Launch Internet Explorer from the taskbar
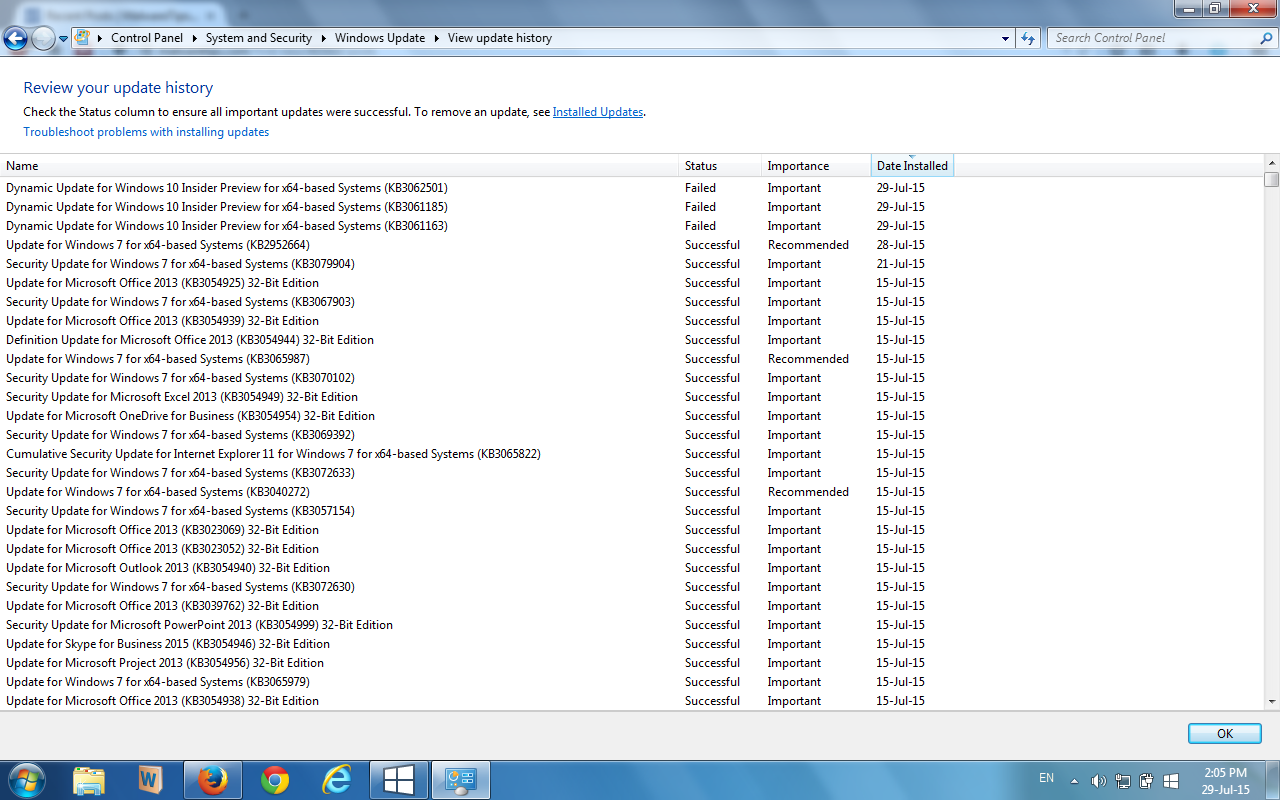 (x=337, y=780)
